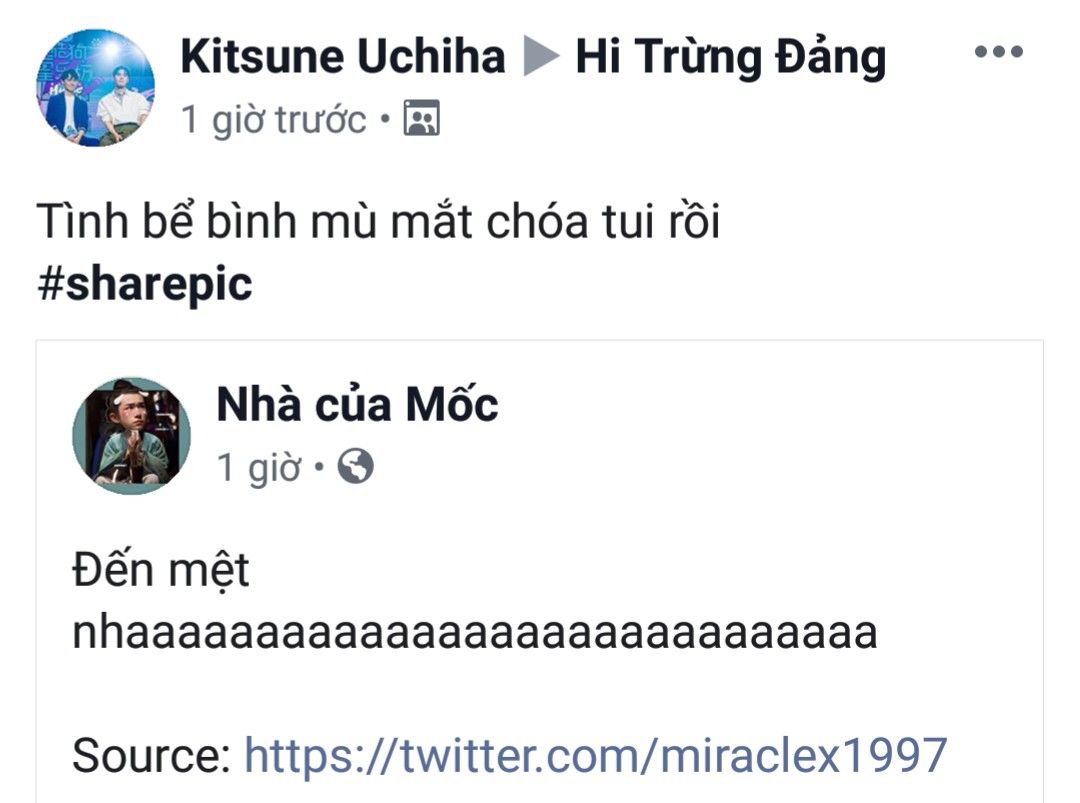
Task: Open the #sharepic hashtag
Action: [144, 284]
